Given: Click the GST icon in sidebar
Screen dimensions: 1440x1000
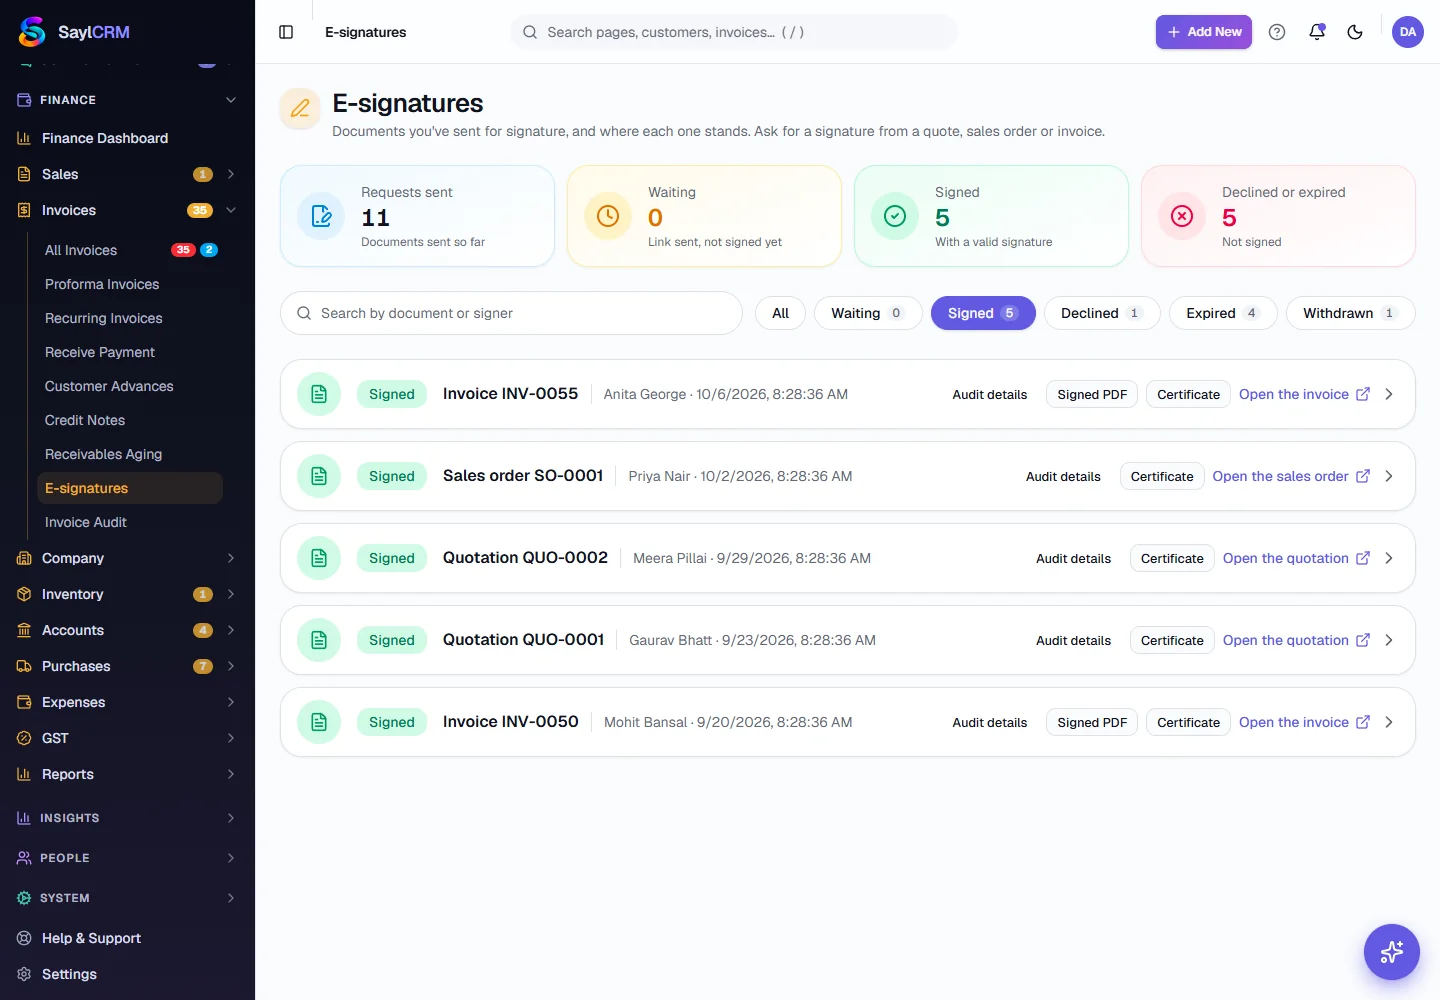Looking at the screenshot, I should [x=24, y=738].
